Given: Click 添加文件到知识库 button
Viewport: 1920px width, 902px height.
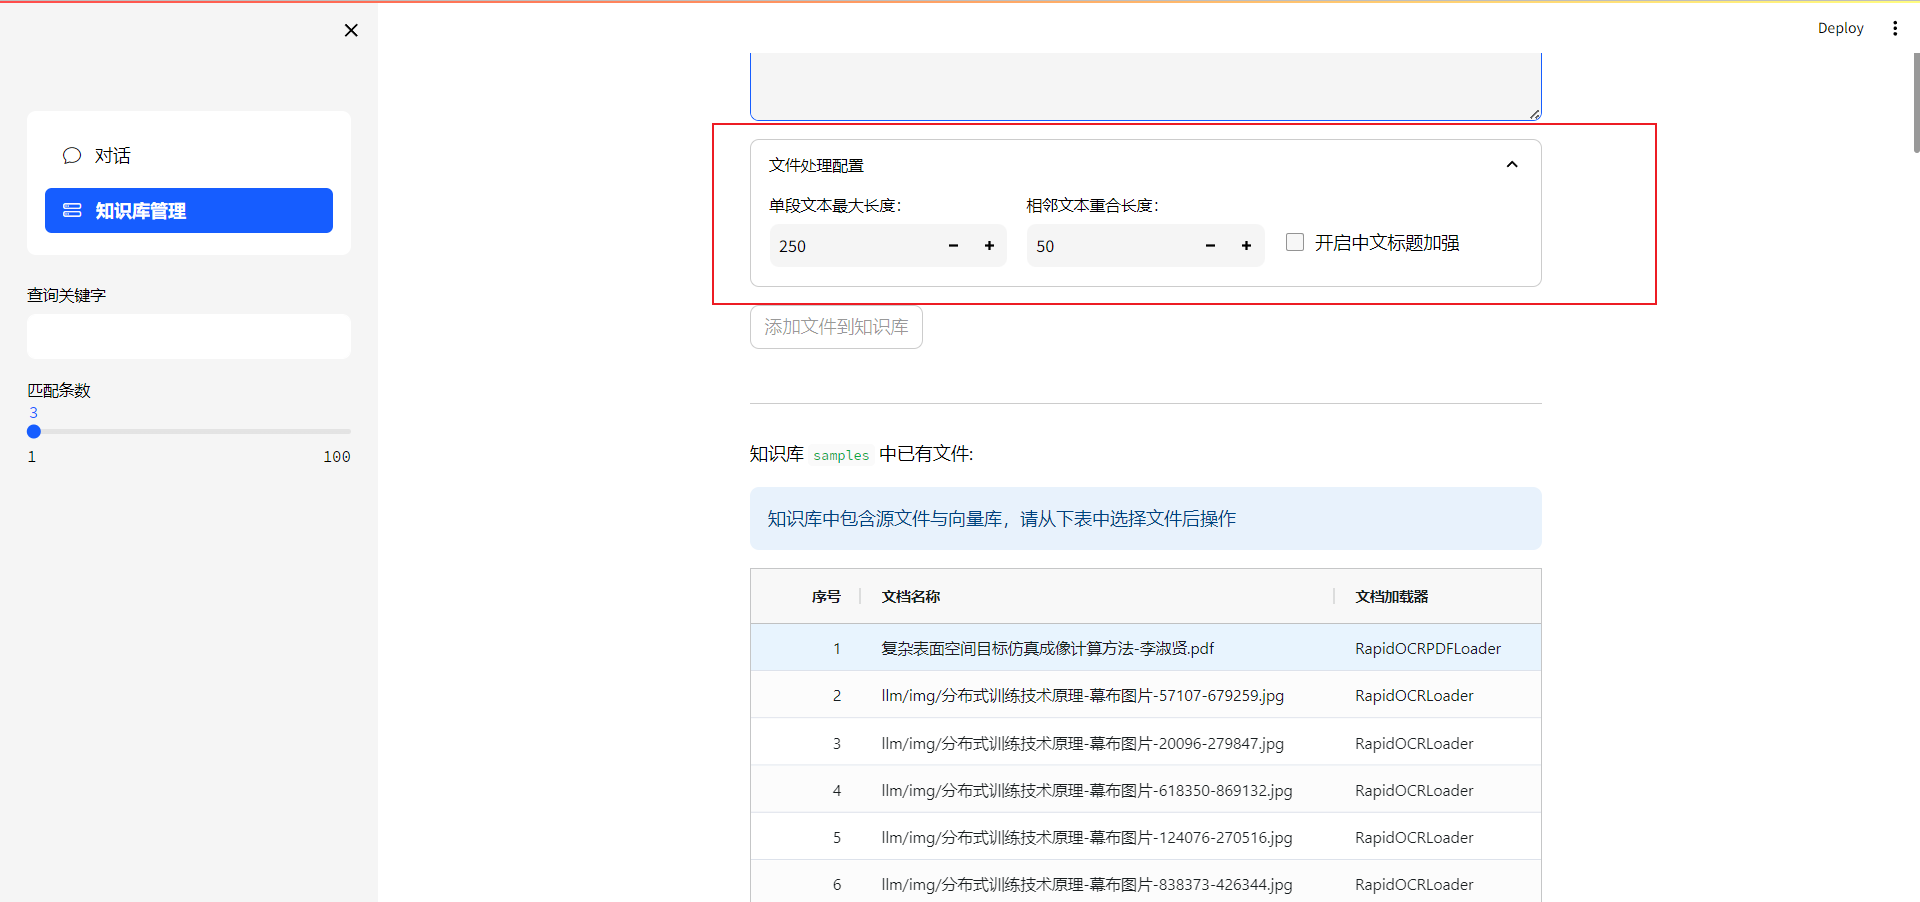Looking at the screenshot, I should [x=836, y=327].
